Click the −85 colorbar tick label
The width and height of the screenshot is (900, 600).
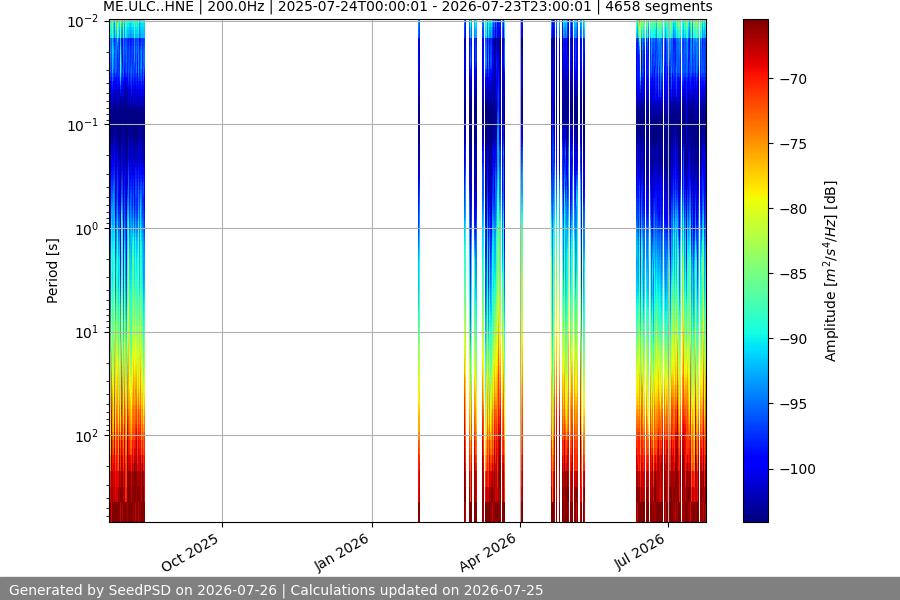(793, 274)
